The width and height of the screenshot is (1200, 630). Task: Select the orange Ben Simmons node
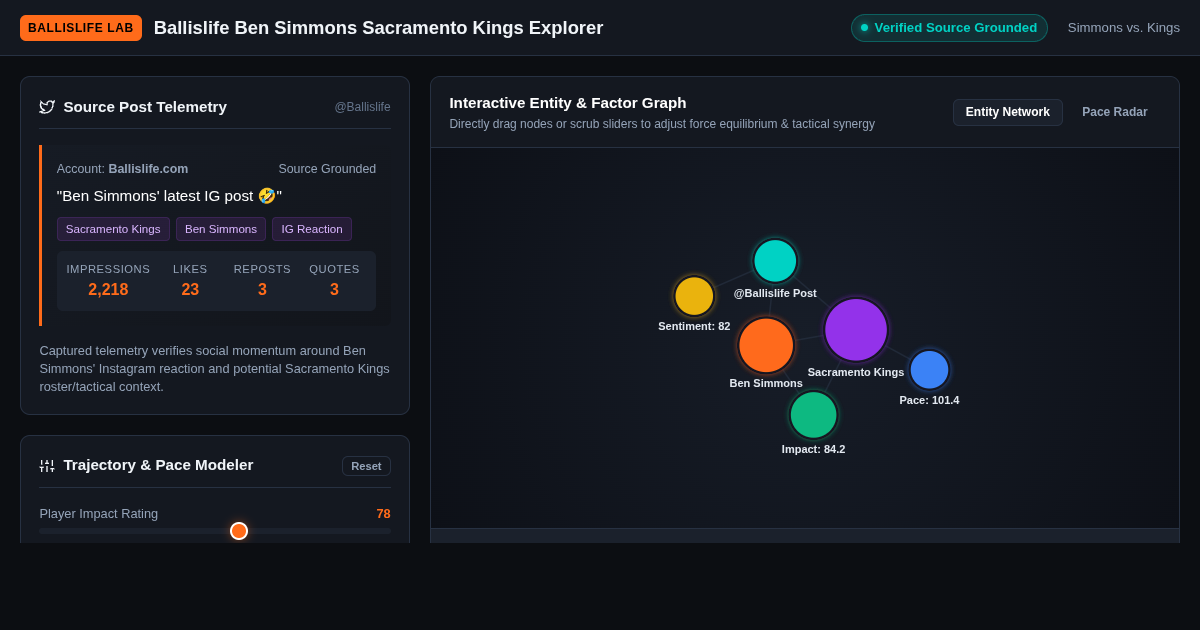click(x=766, y=345)
